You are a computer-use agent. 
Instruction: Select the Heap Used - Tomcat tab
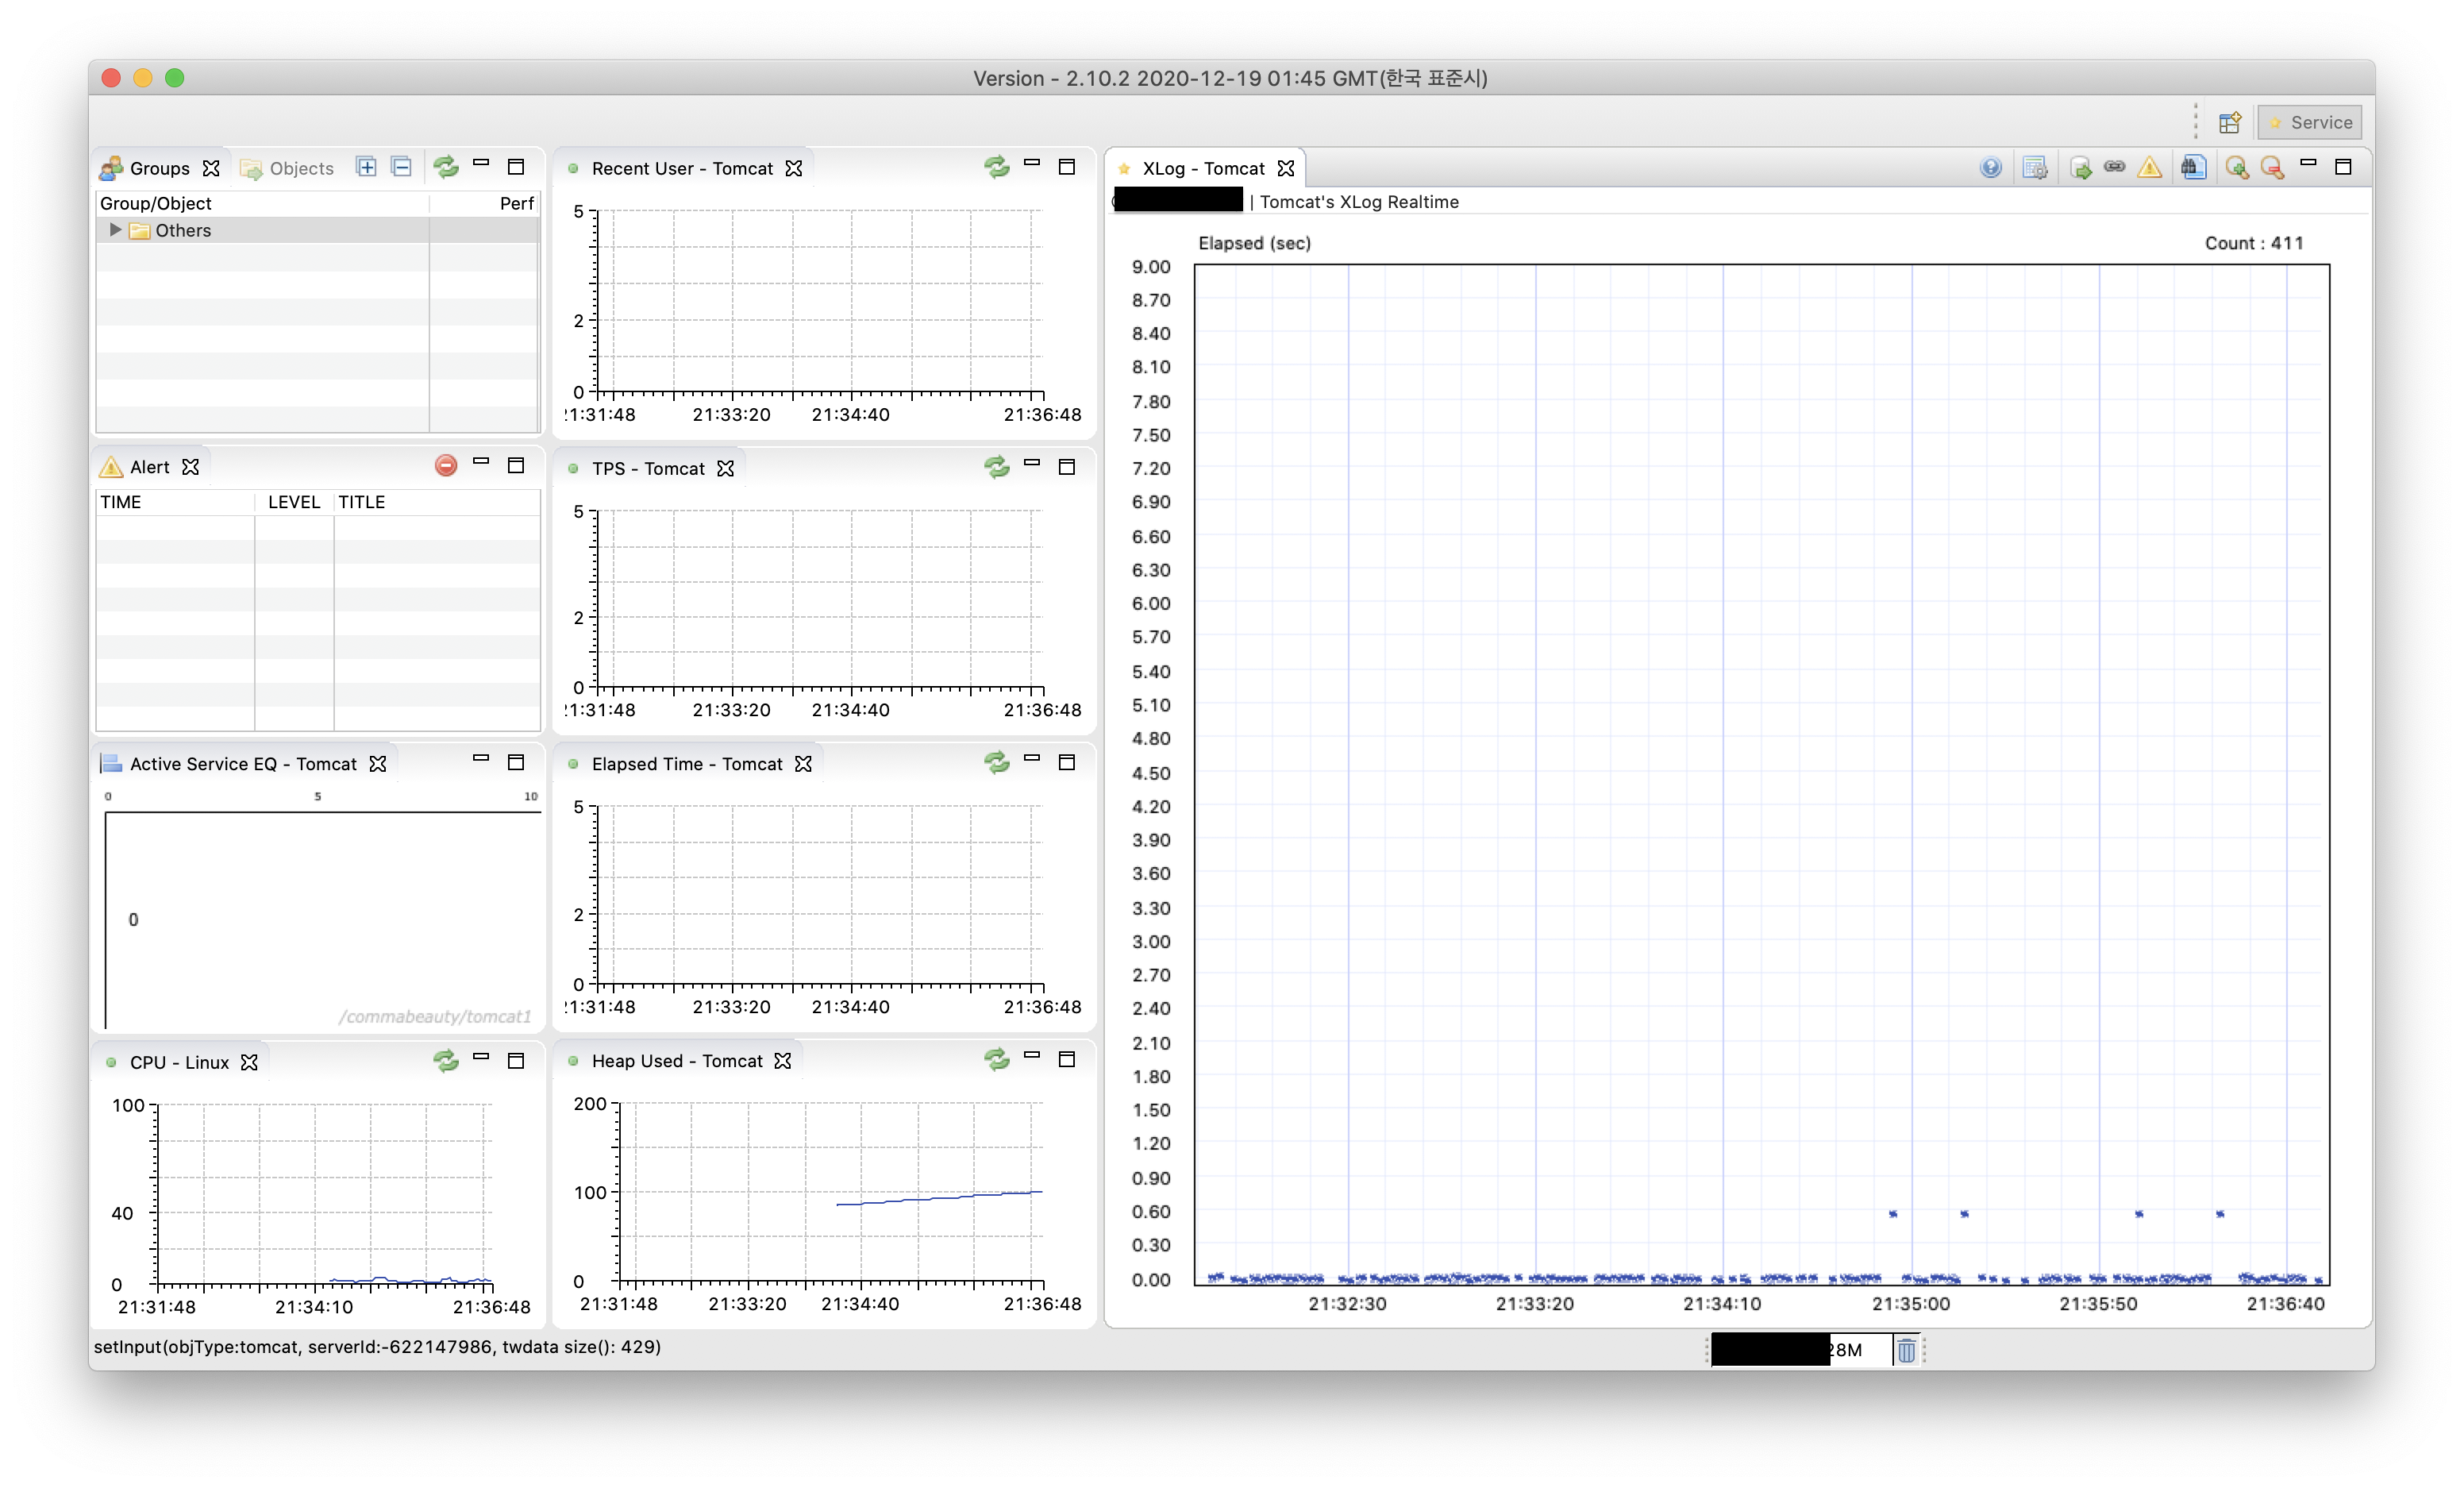pos(676,1061)
